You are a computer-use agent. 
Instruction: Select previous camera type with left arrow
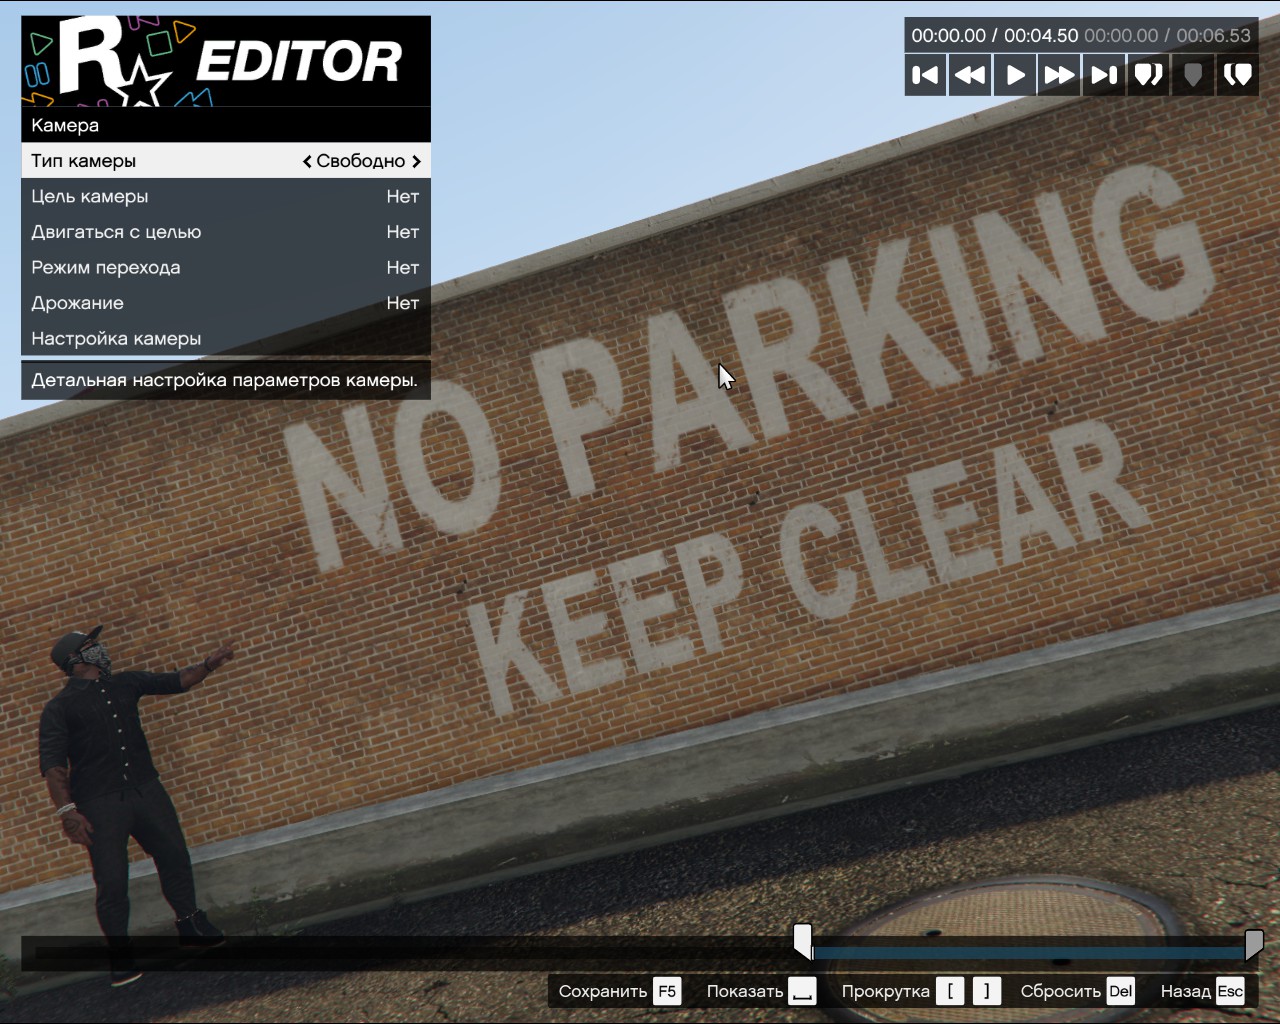point(307,161)
